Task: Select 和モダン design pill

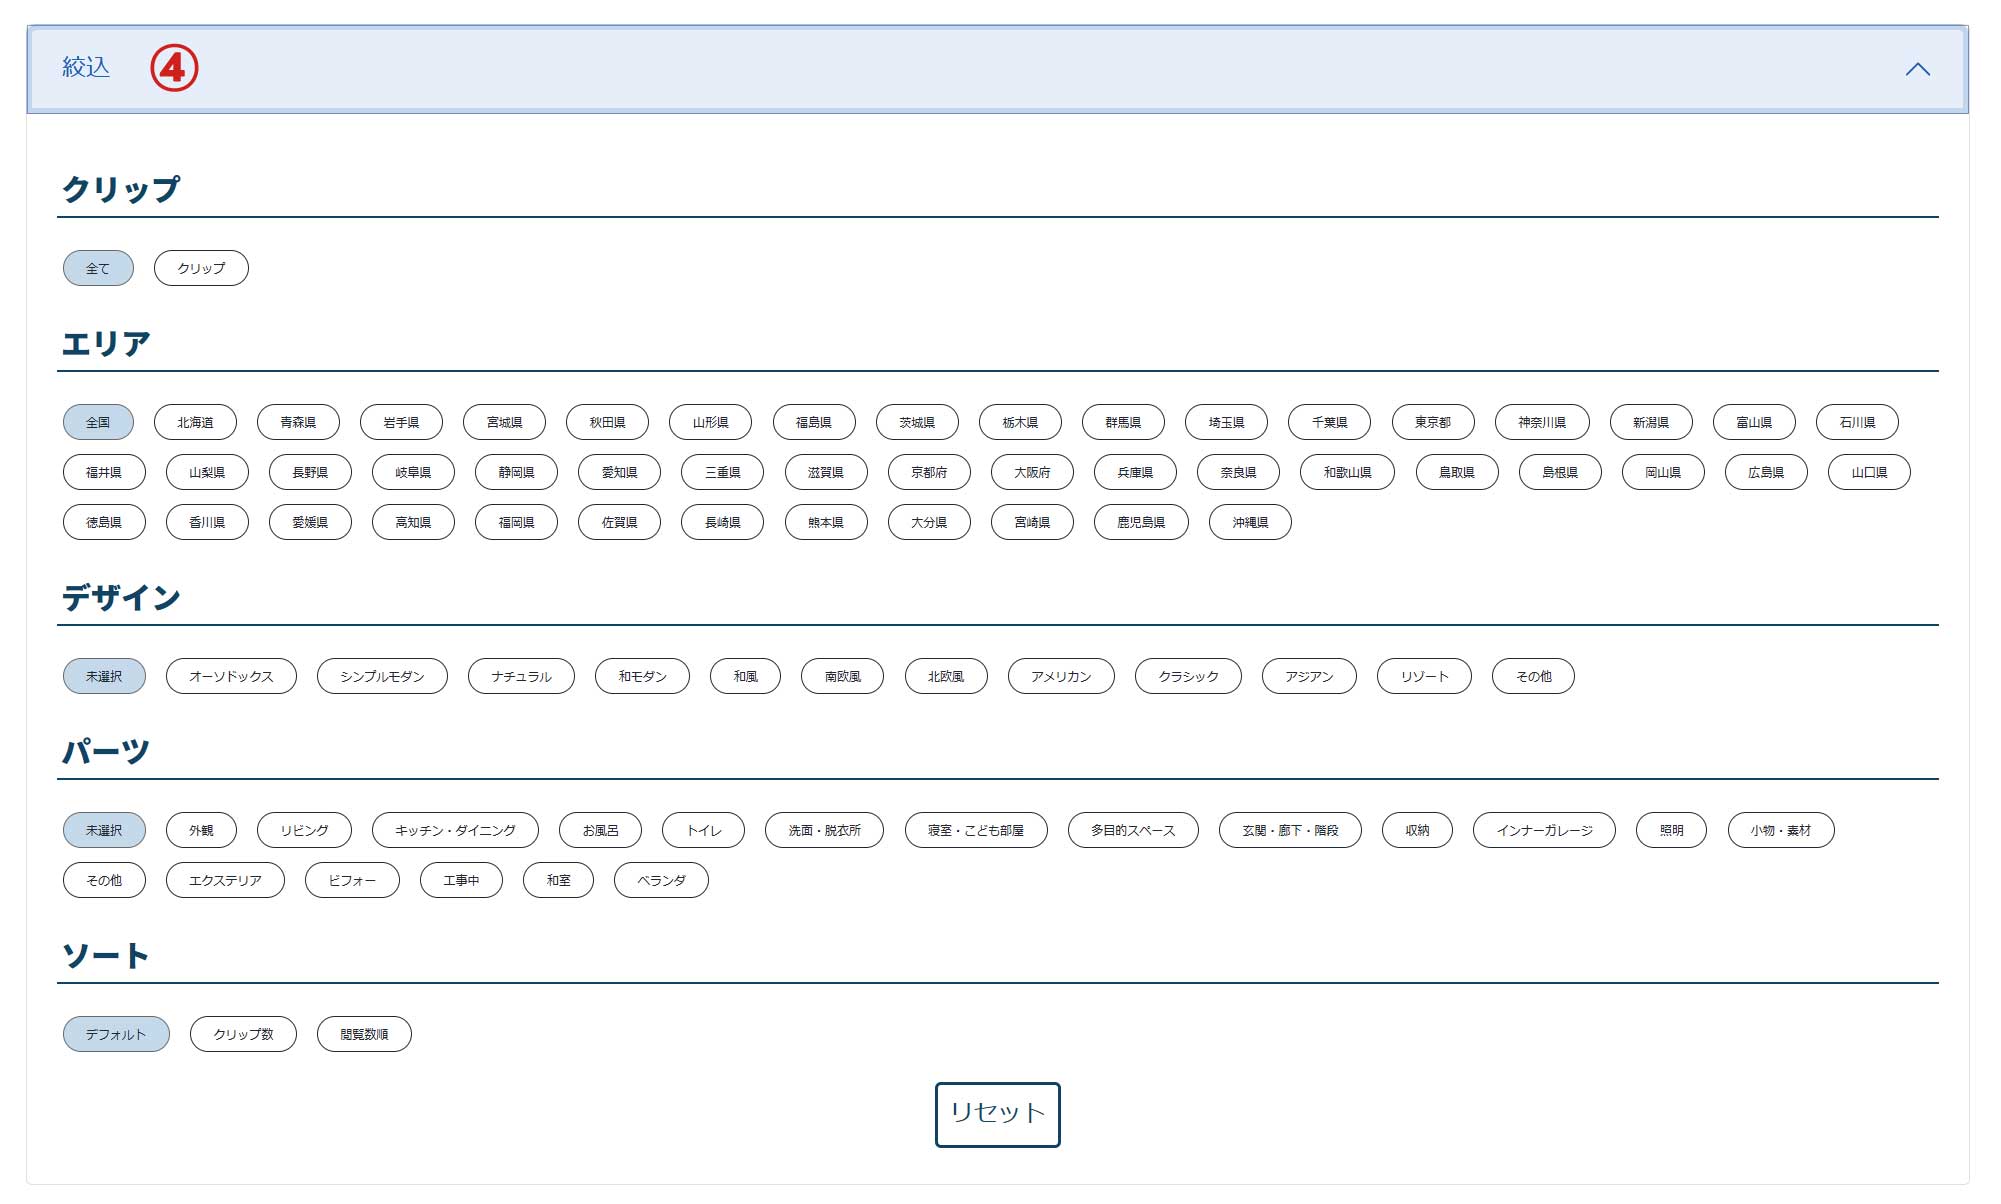Action: pyautogui.click(x=642, y=676)
